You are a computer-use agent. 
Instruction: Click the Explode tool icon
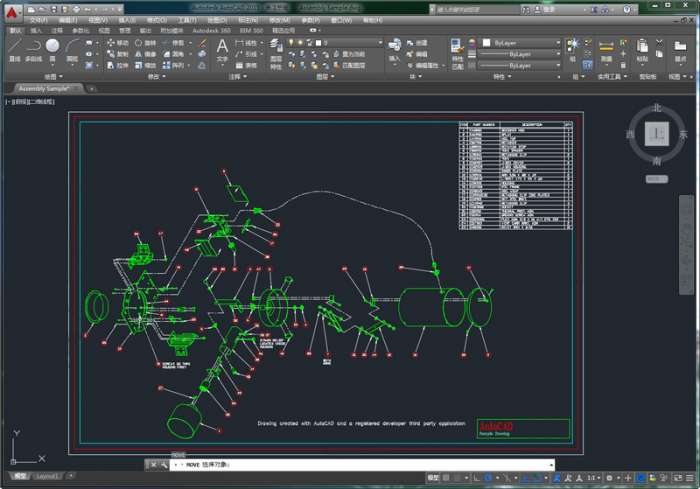(202, 54)
